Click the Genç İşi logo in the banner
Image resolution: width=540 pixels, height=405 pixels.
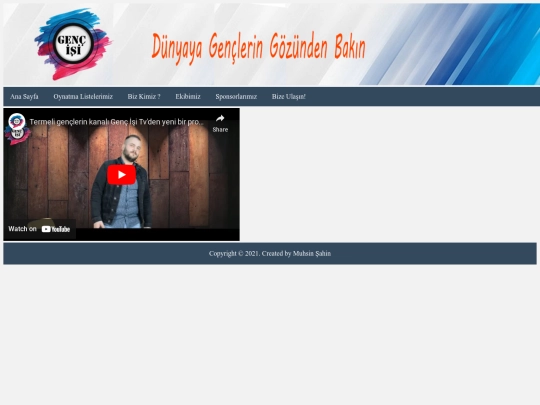[x=73, y=44]
